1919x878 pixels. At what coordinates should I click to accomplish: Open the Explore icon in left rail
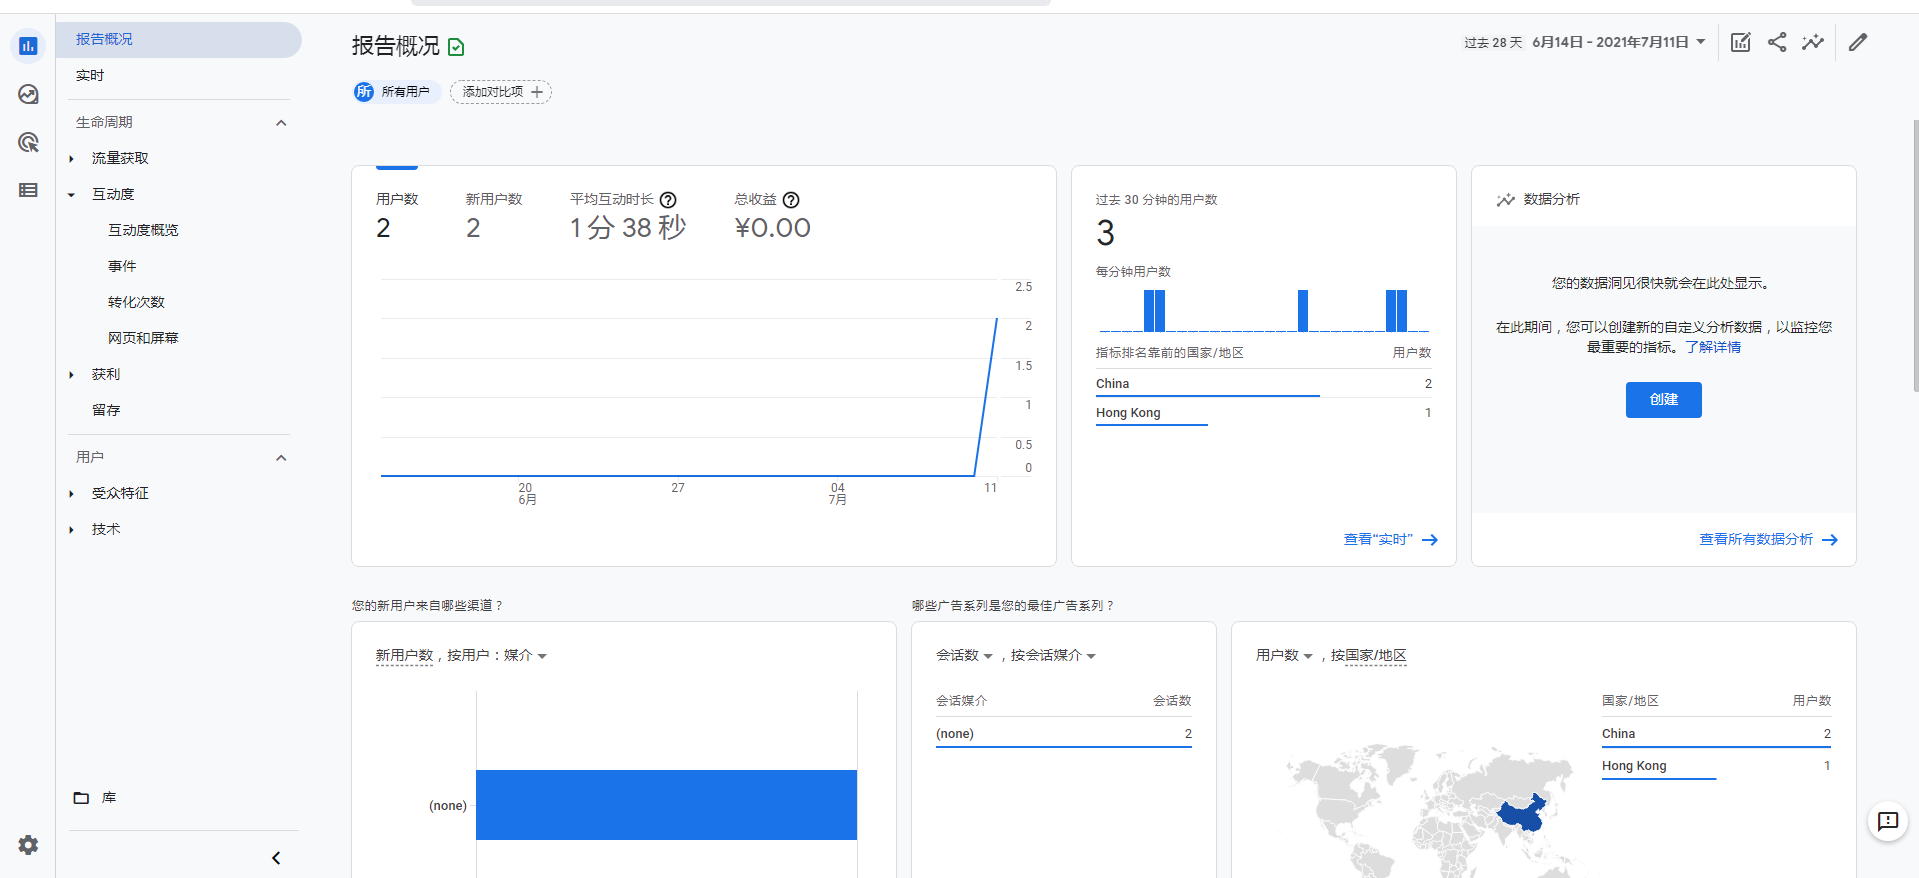click(x=28, y=94)
